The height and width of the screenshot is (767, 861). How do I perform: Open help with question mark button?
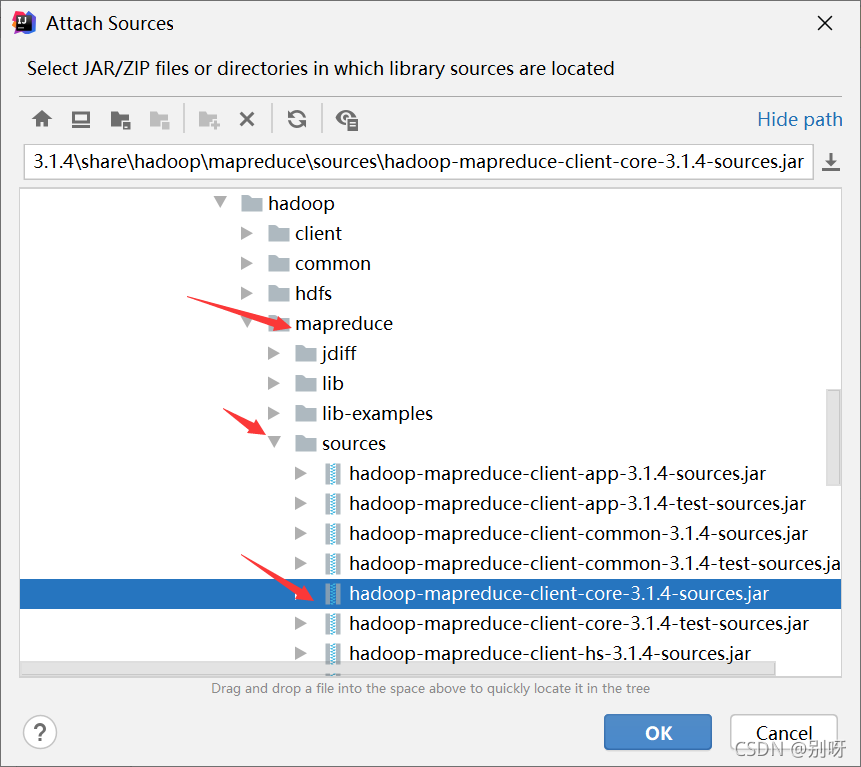tap(40, 732)
